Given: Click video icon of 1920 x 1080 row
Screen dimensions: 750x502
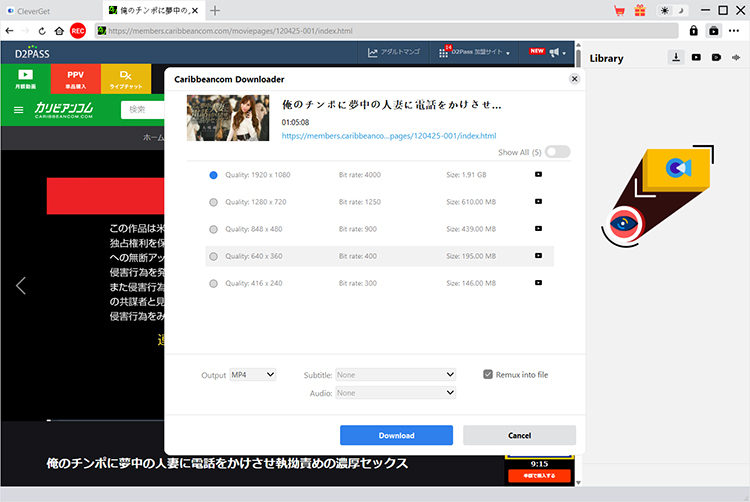Looking at the screenshot, I should click(x=538, y=175).
